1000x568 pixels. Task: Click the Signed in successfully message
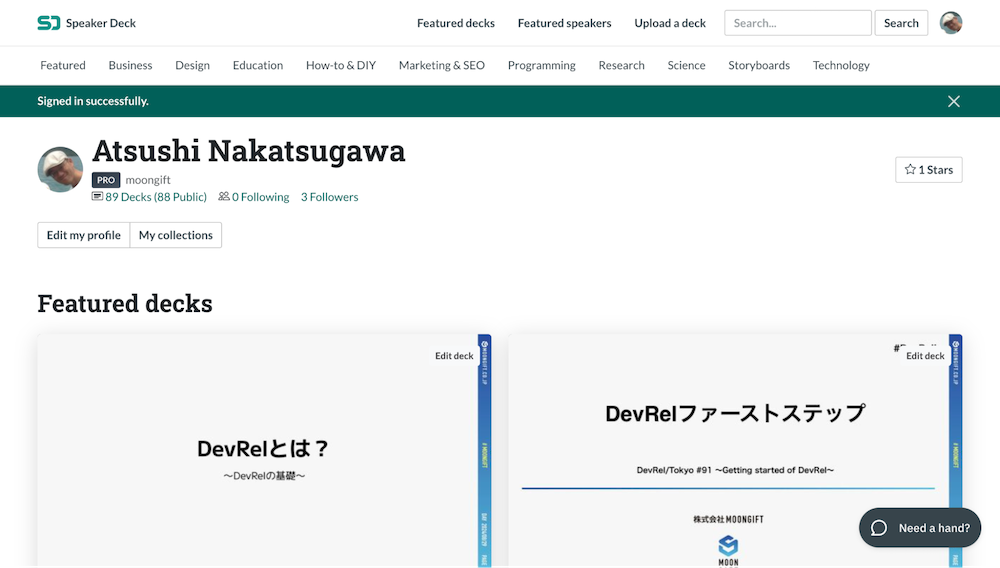pyautogui.click(x=92, y=101)
